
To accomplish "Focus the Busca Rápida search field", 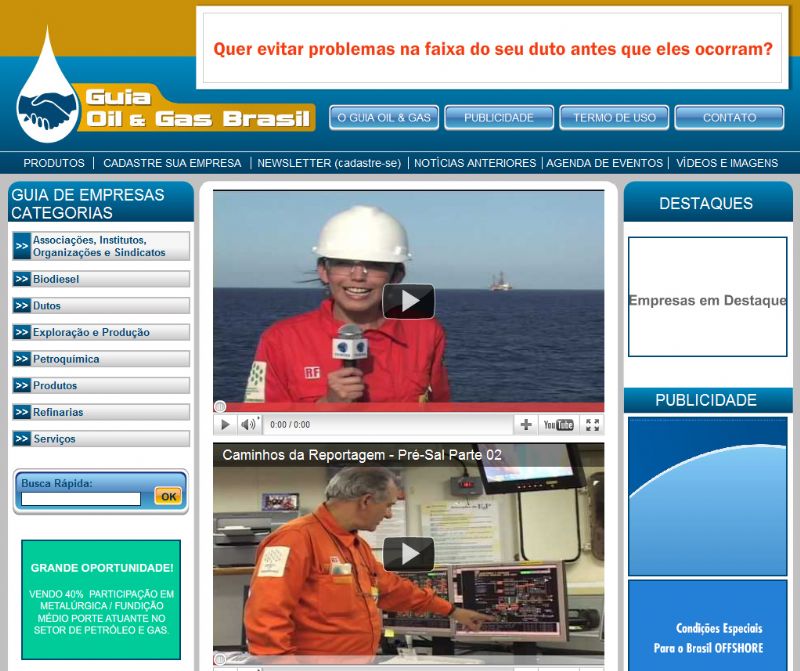I will click(x=81, y=499).
